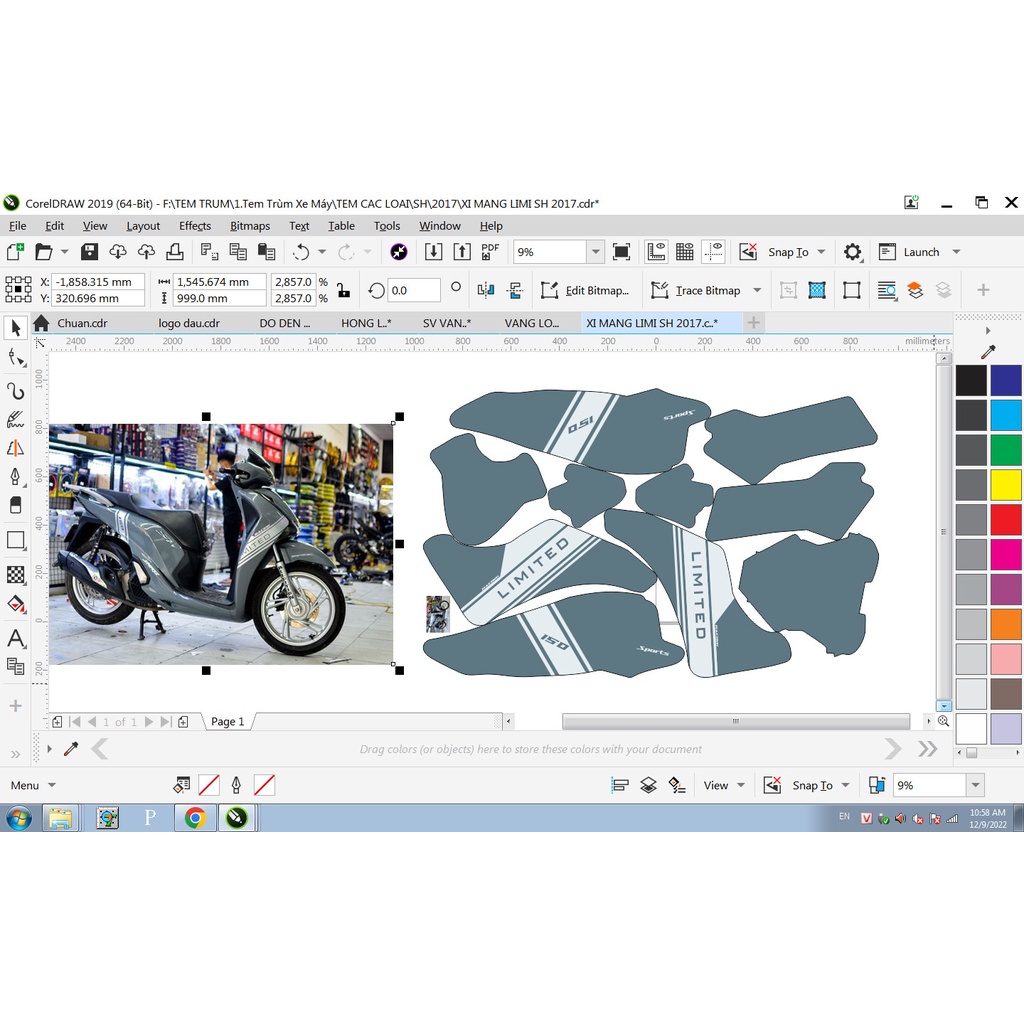Viewport: 1024px width, 1024px height.
Task: Click the Save disk icon
Action: coord(89,252)
